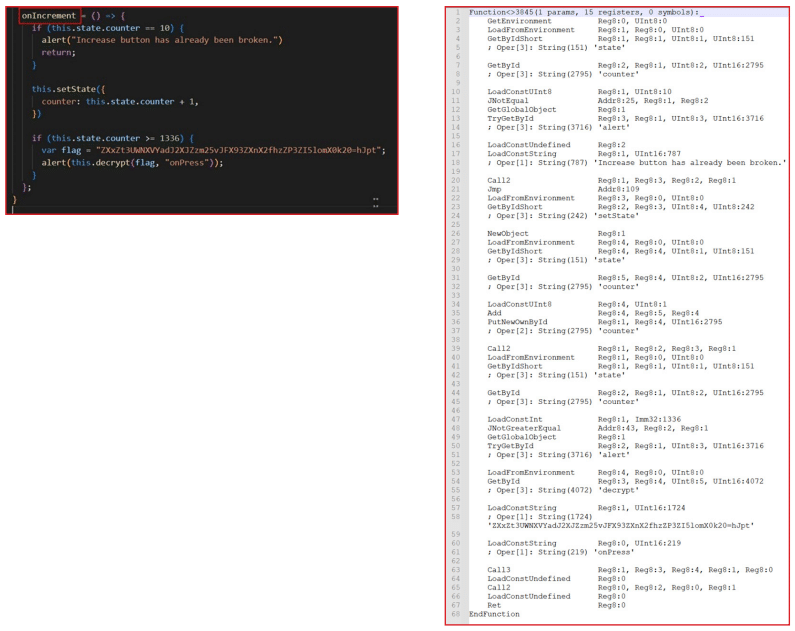795x631 pixels.
Task: Click the onIncrement identifier in the source code
Action: point(49,16)
